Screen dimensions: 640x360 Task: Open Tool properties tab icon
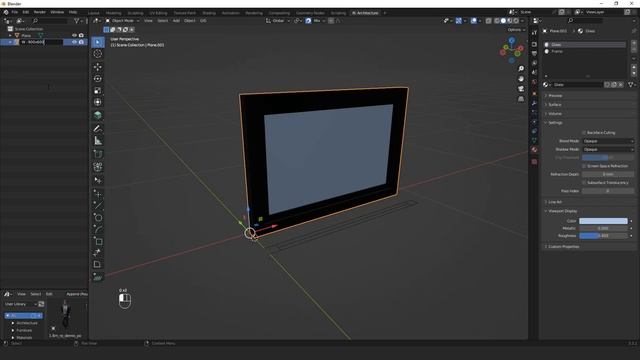[534, 33]
